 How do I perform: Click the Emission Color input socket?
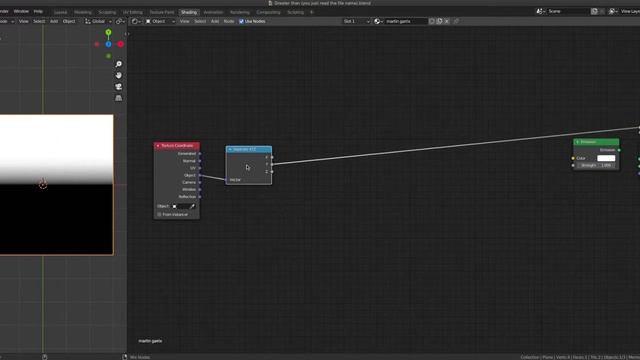coord(573,158)
